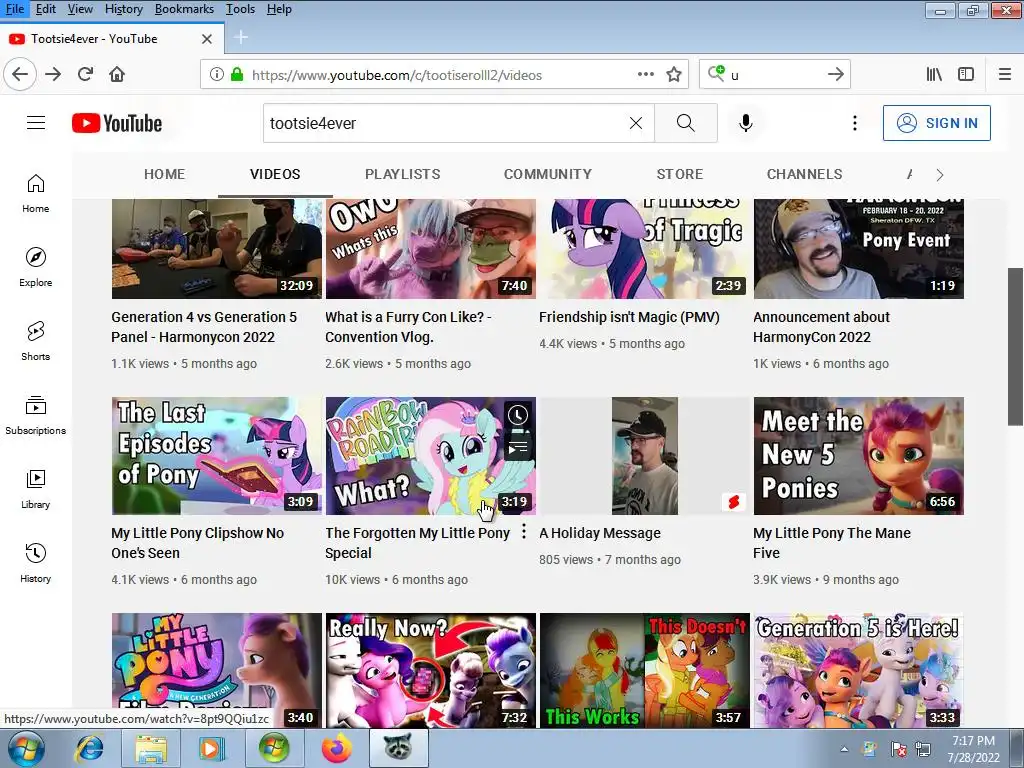
Task: Click the A Holiday Message Shorts thumbnail
Action: point(645,456)
